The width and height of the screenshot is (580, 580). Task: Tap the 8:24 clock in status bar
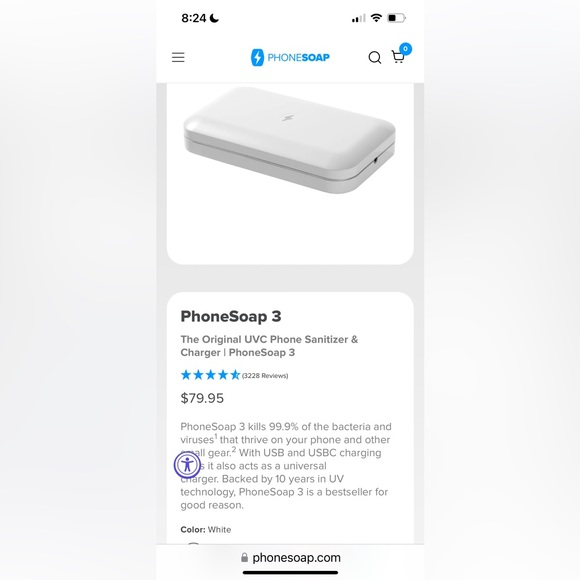(193, 18)
